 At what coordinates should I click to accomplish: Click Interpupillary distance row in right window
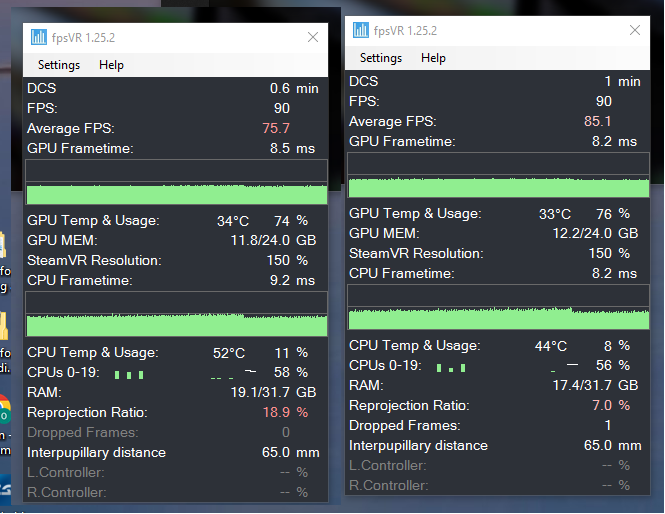497,445
